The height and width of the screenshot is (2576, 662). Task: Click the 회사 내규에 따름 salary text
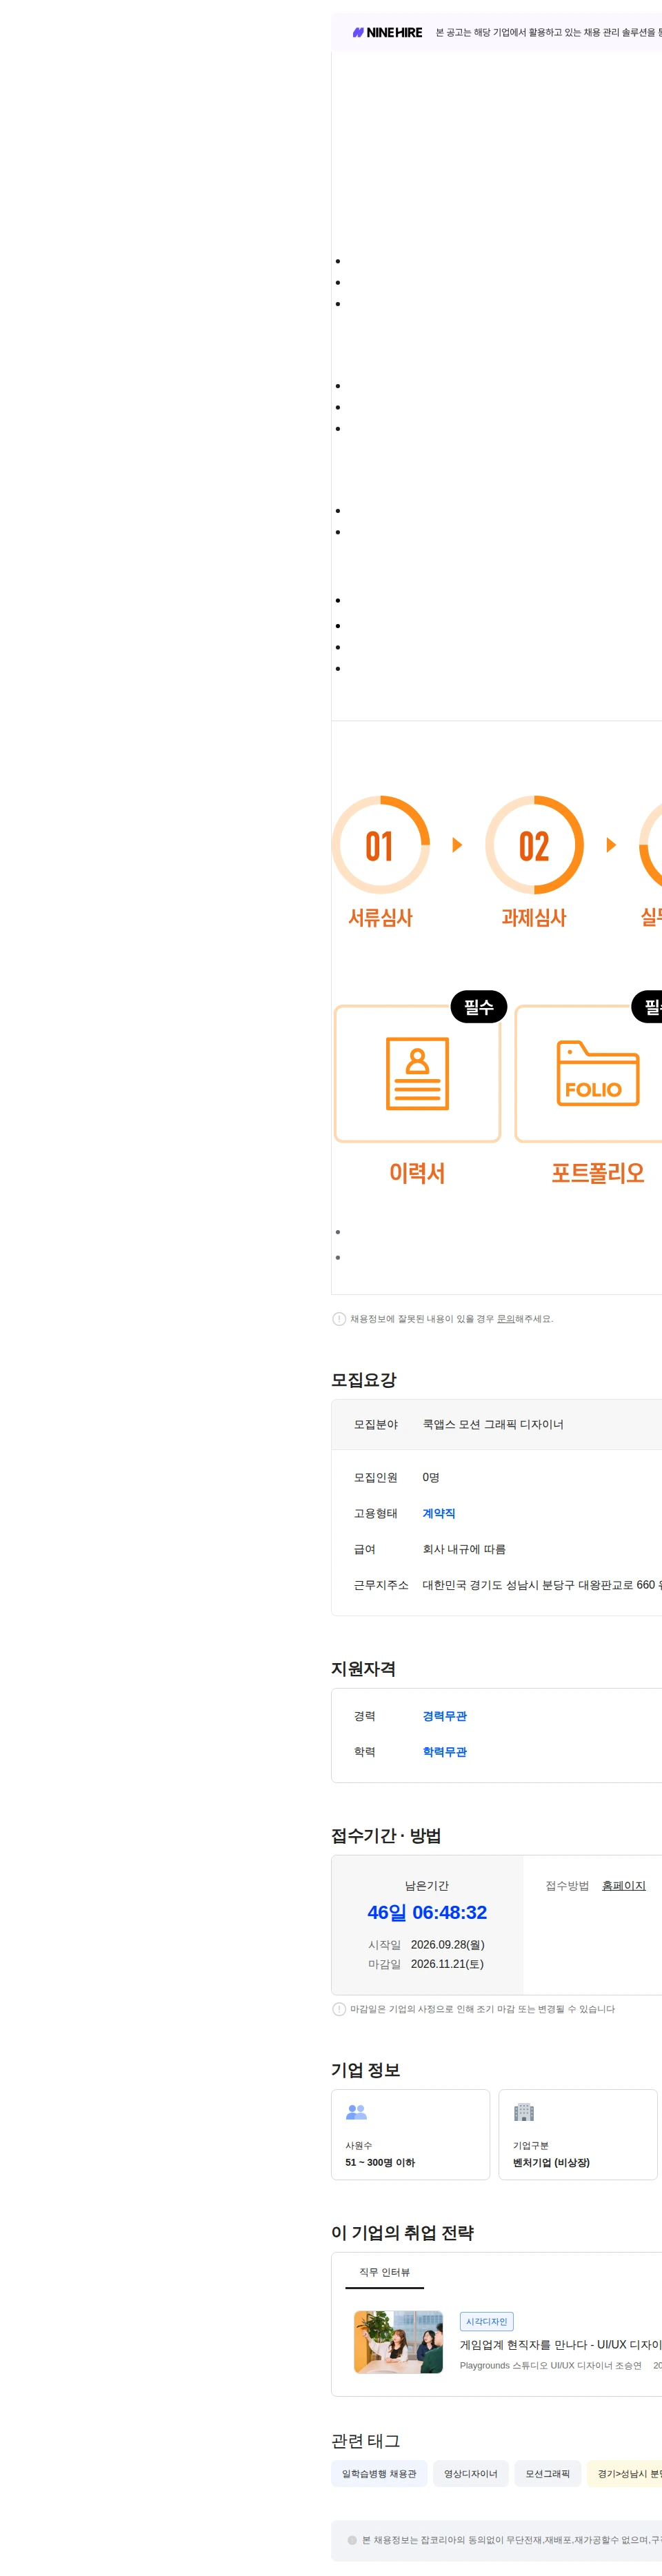pyautogui.click(x=464, y=1549)
